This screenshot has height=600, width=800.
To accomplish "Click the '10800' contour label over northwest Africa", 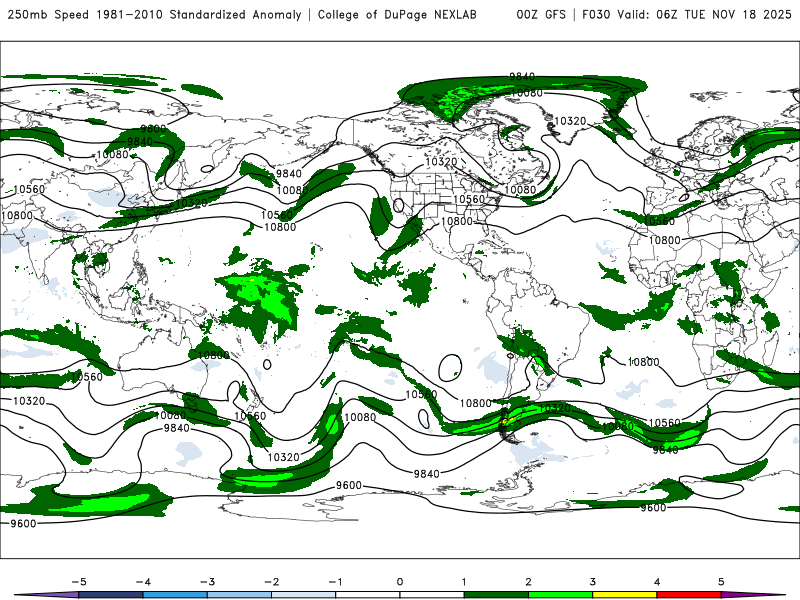I will [664, 240].
